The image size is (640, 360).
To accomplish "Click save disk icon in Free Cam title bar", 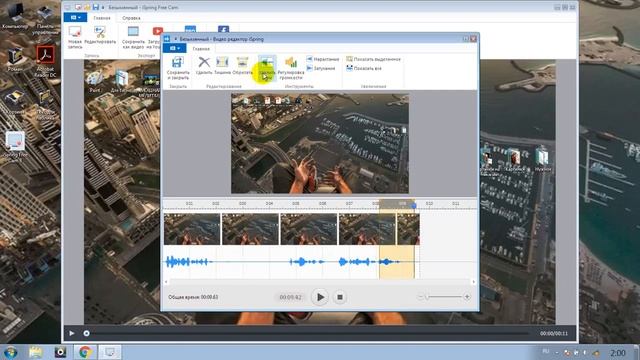I will coord(96,7).
